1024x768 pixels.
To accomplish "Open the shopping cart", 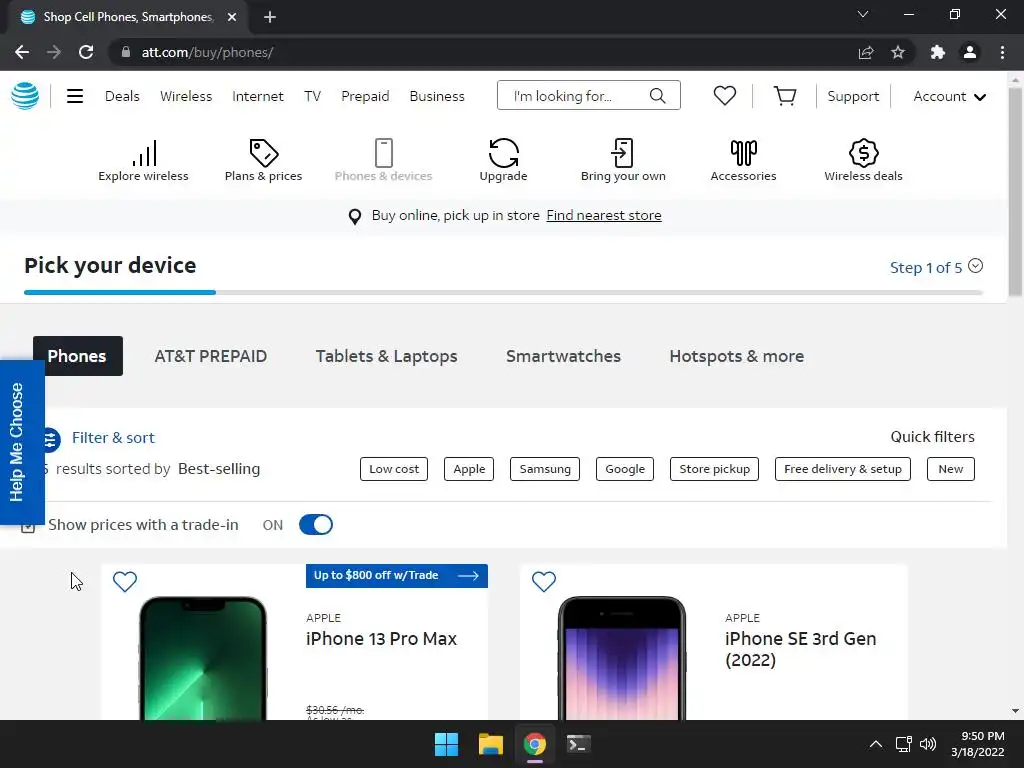I will pyautogui.click(x=784, y=96).
